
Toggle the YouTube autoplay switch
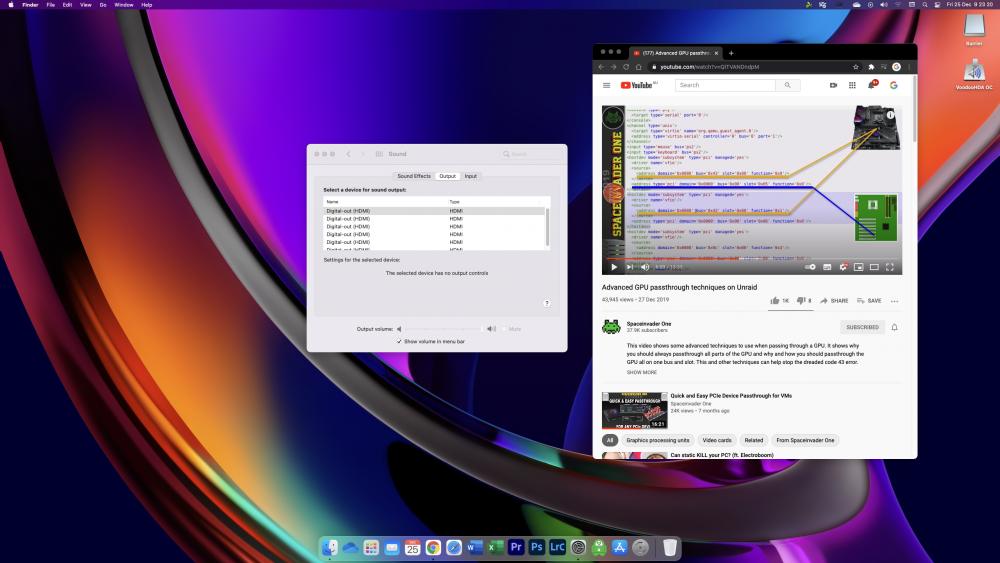(811, 267)
